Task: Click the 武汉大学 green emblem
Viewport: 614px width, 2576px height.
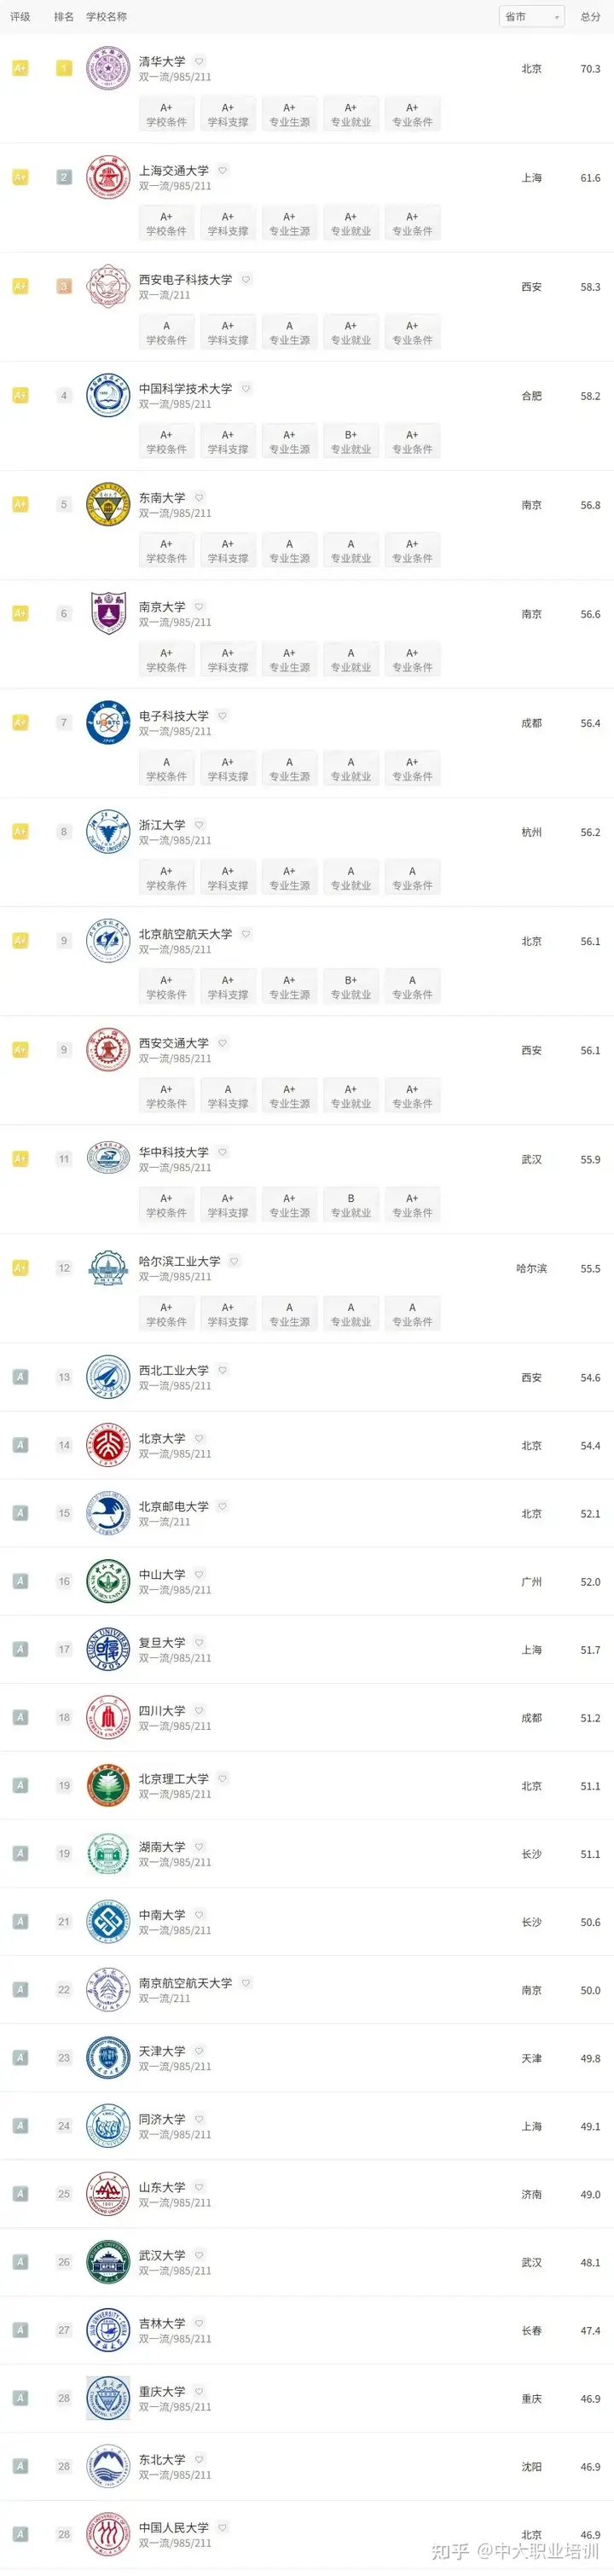Action: 108,2262
